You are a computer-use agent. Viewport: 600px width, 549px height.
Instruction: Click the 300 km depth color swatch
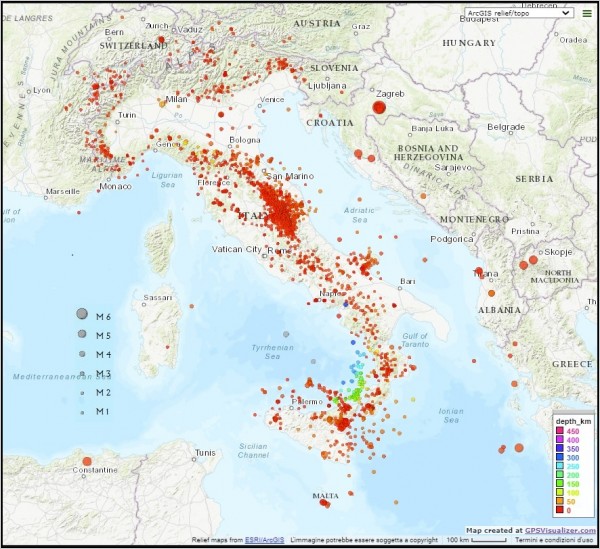pyautogui.click(x=560, y=458)
